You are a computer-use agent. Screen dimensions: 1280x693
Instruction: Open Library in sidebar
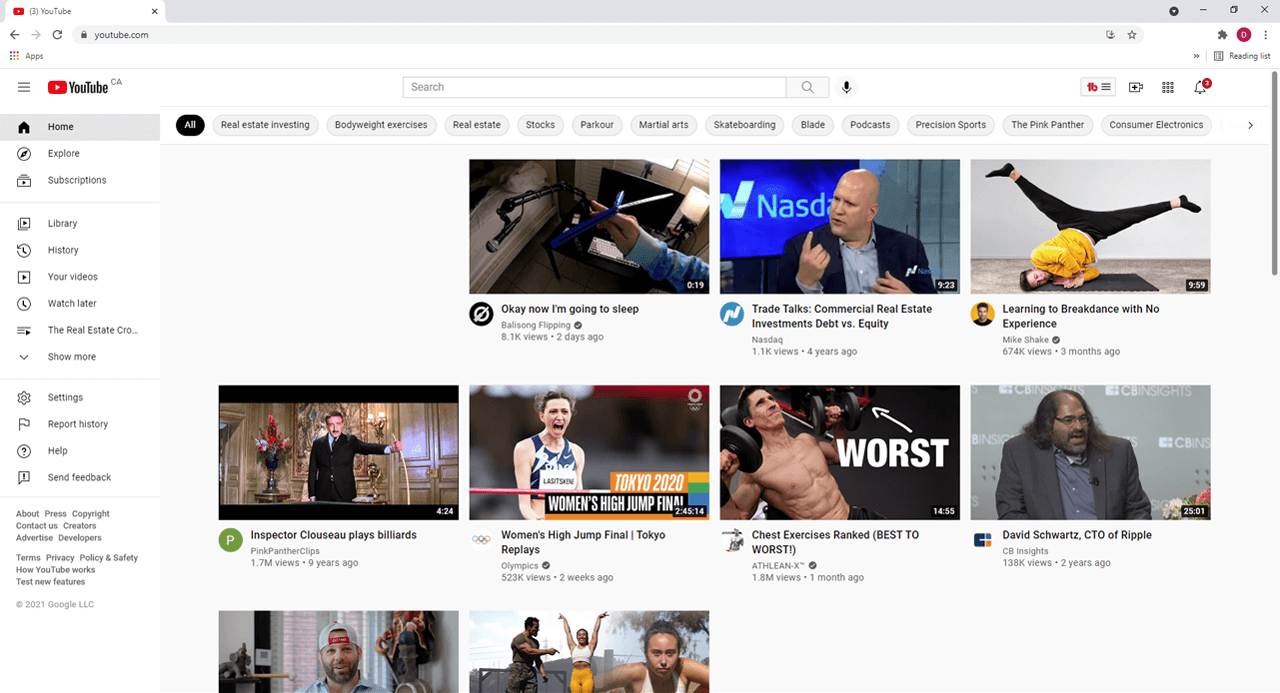tap(80, 224)
